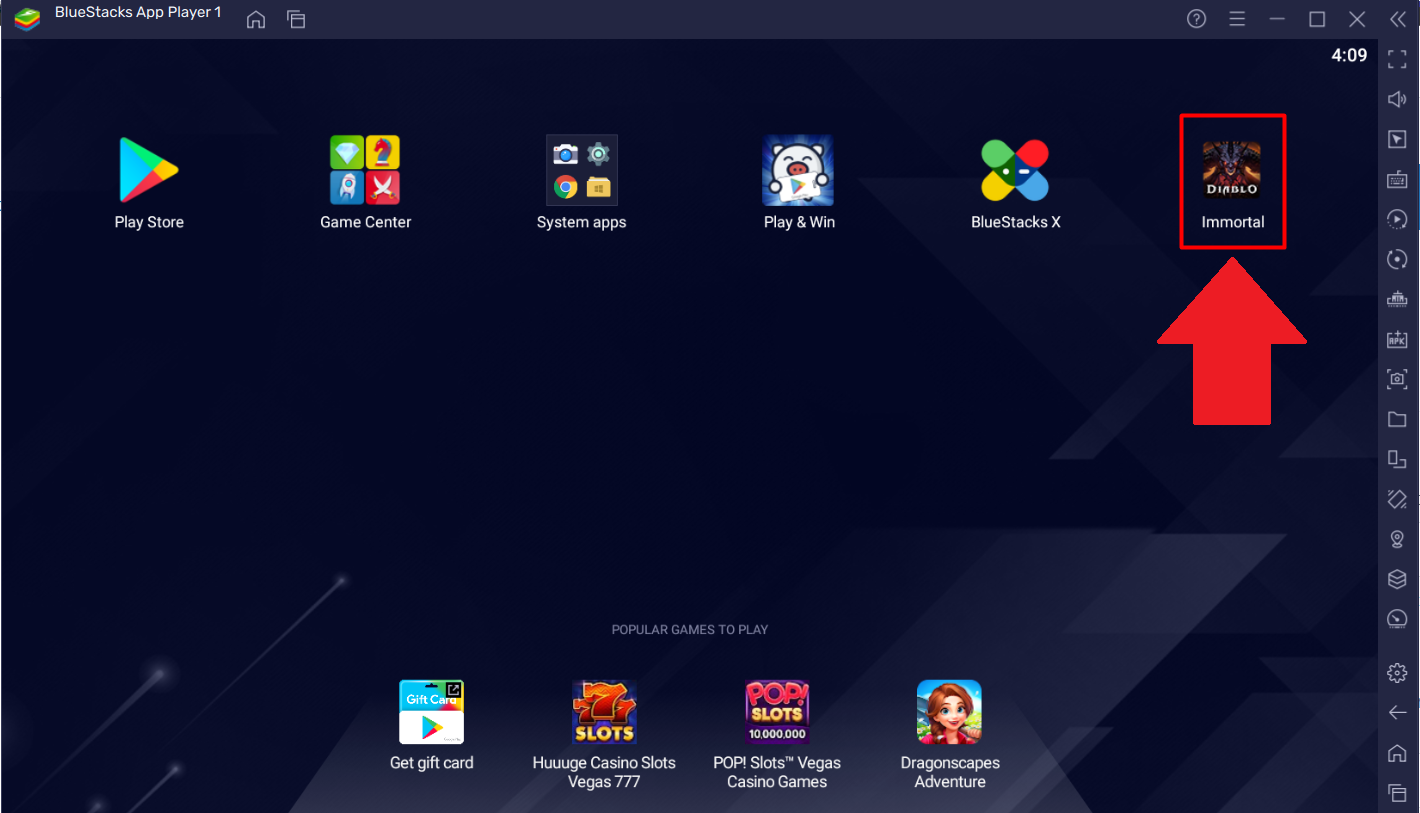The width and height of the screenshot is (1420, 813).
Task: Click the Install APK icon
Action: pyautogui.click(x=1397, y=339)
